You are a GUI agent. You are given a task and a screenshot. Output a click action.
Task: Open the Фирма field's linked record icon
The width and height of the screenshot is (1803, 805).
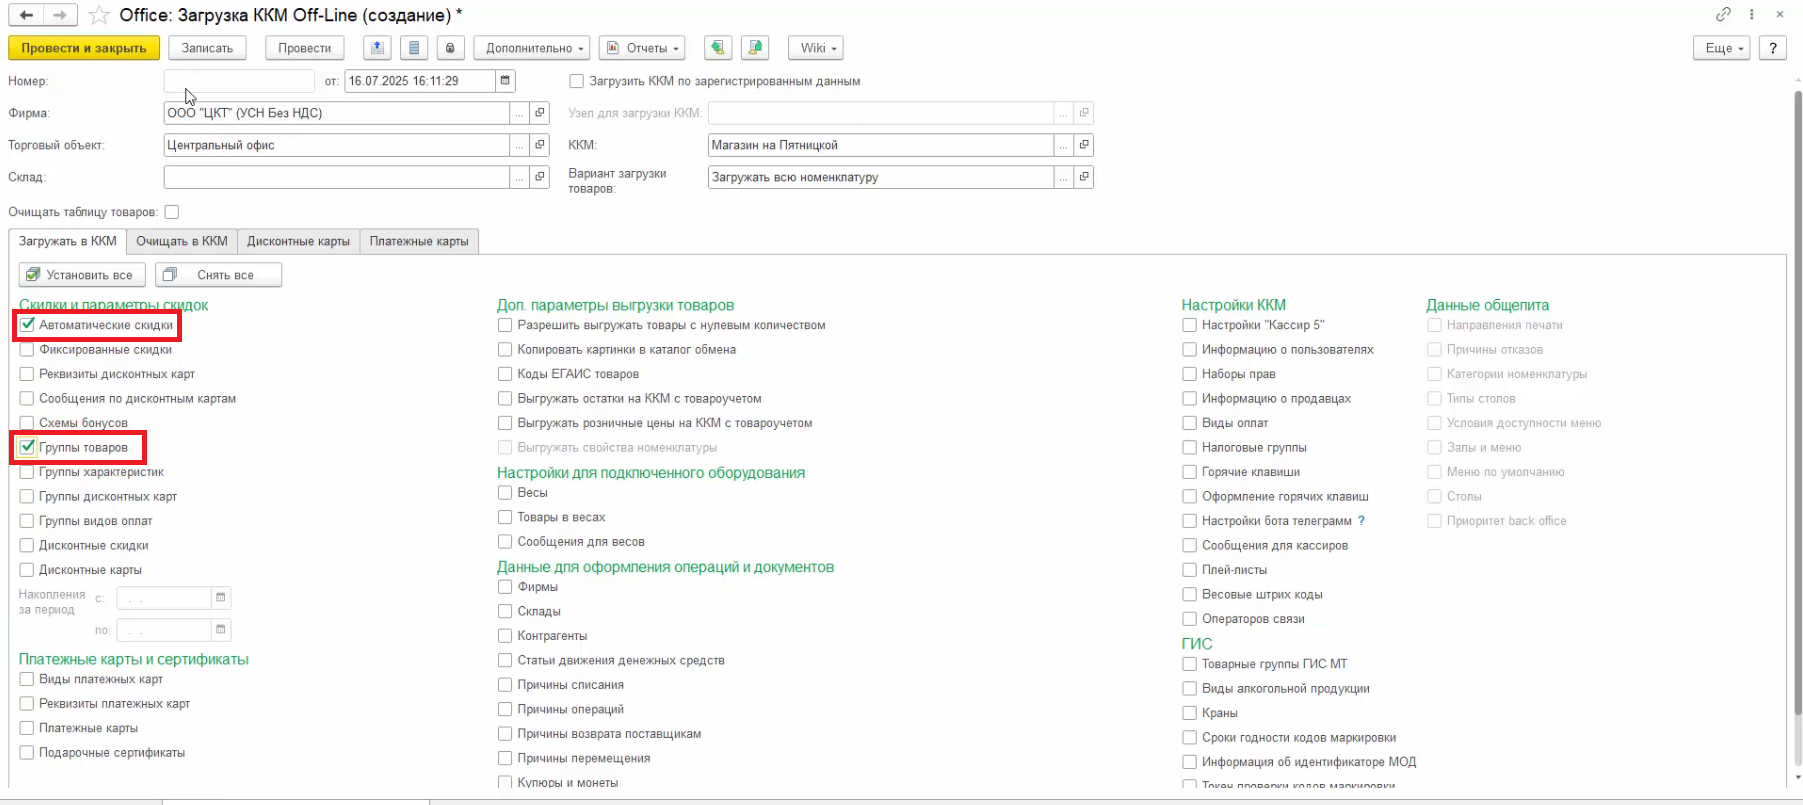coord(540,113)
